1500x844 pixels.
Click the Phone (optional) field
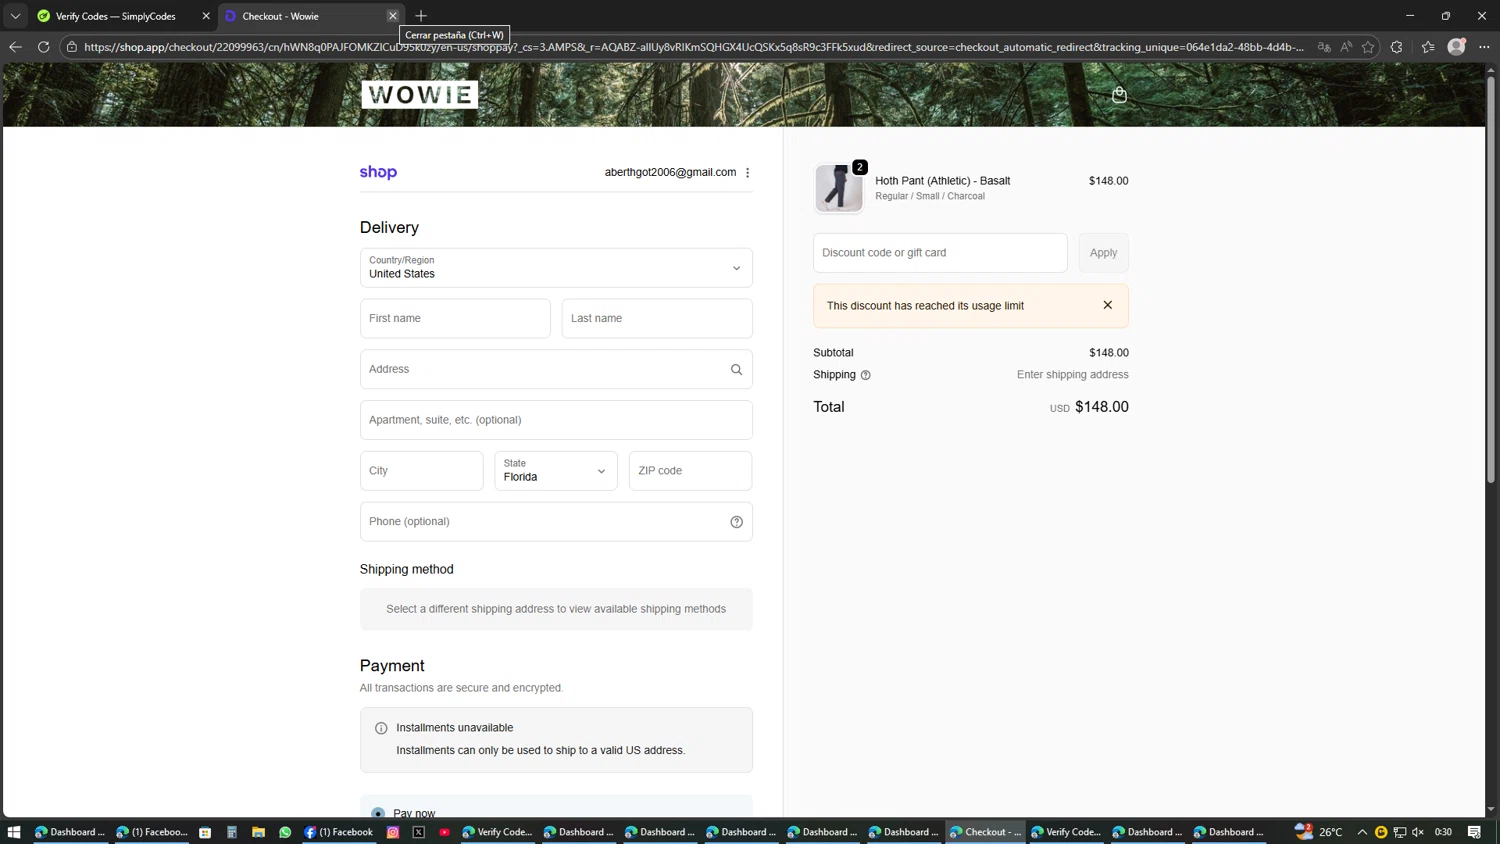coord(556,522)
